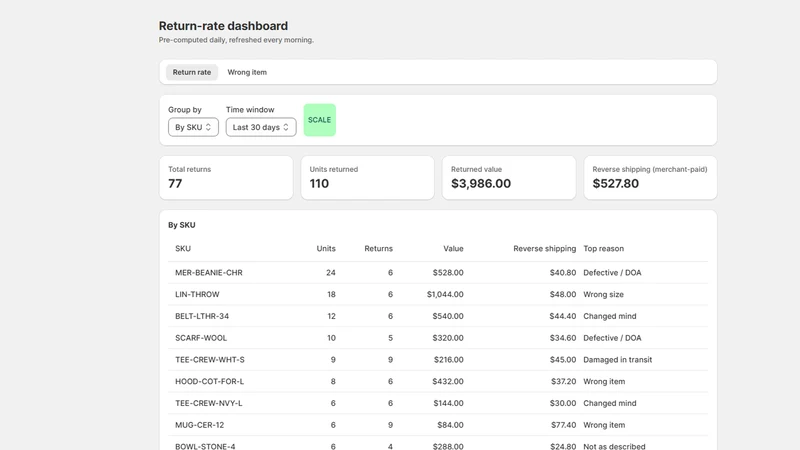
Task: Click the Returned value card showing $3,986.00
Action: pos(509,178)
